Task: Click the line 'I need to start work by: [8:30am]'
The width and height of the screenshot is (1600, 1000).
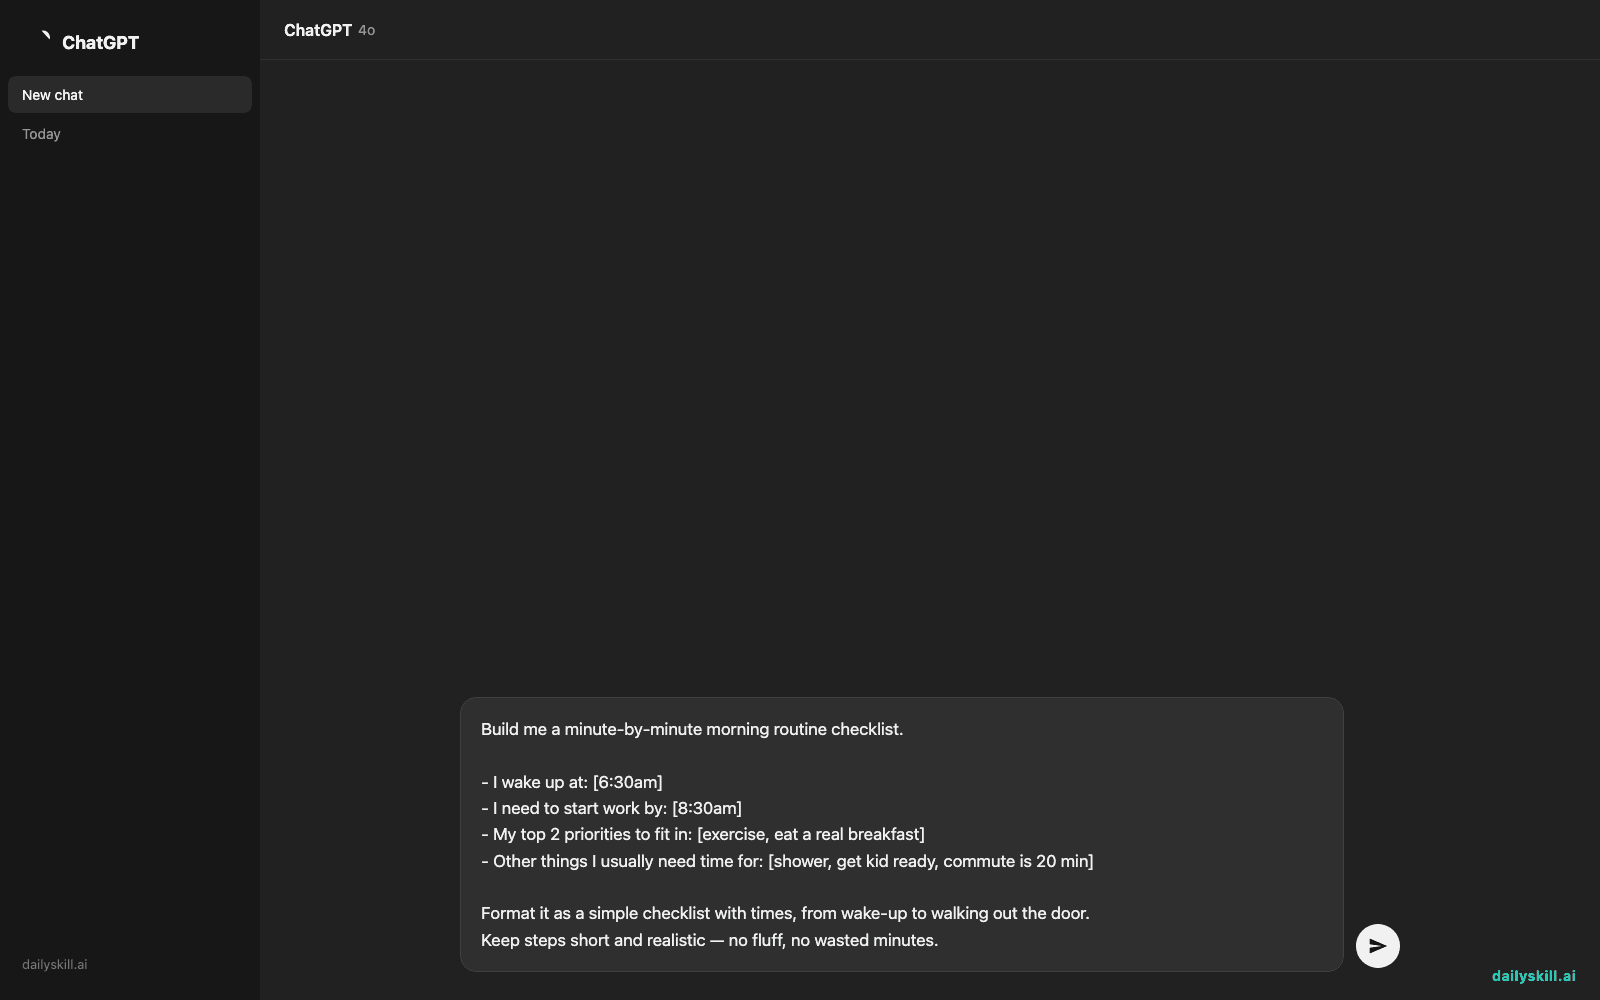Action: [611, 808]
